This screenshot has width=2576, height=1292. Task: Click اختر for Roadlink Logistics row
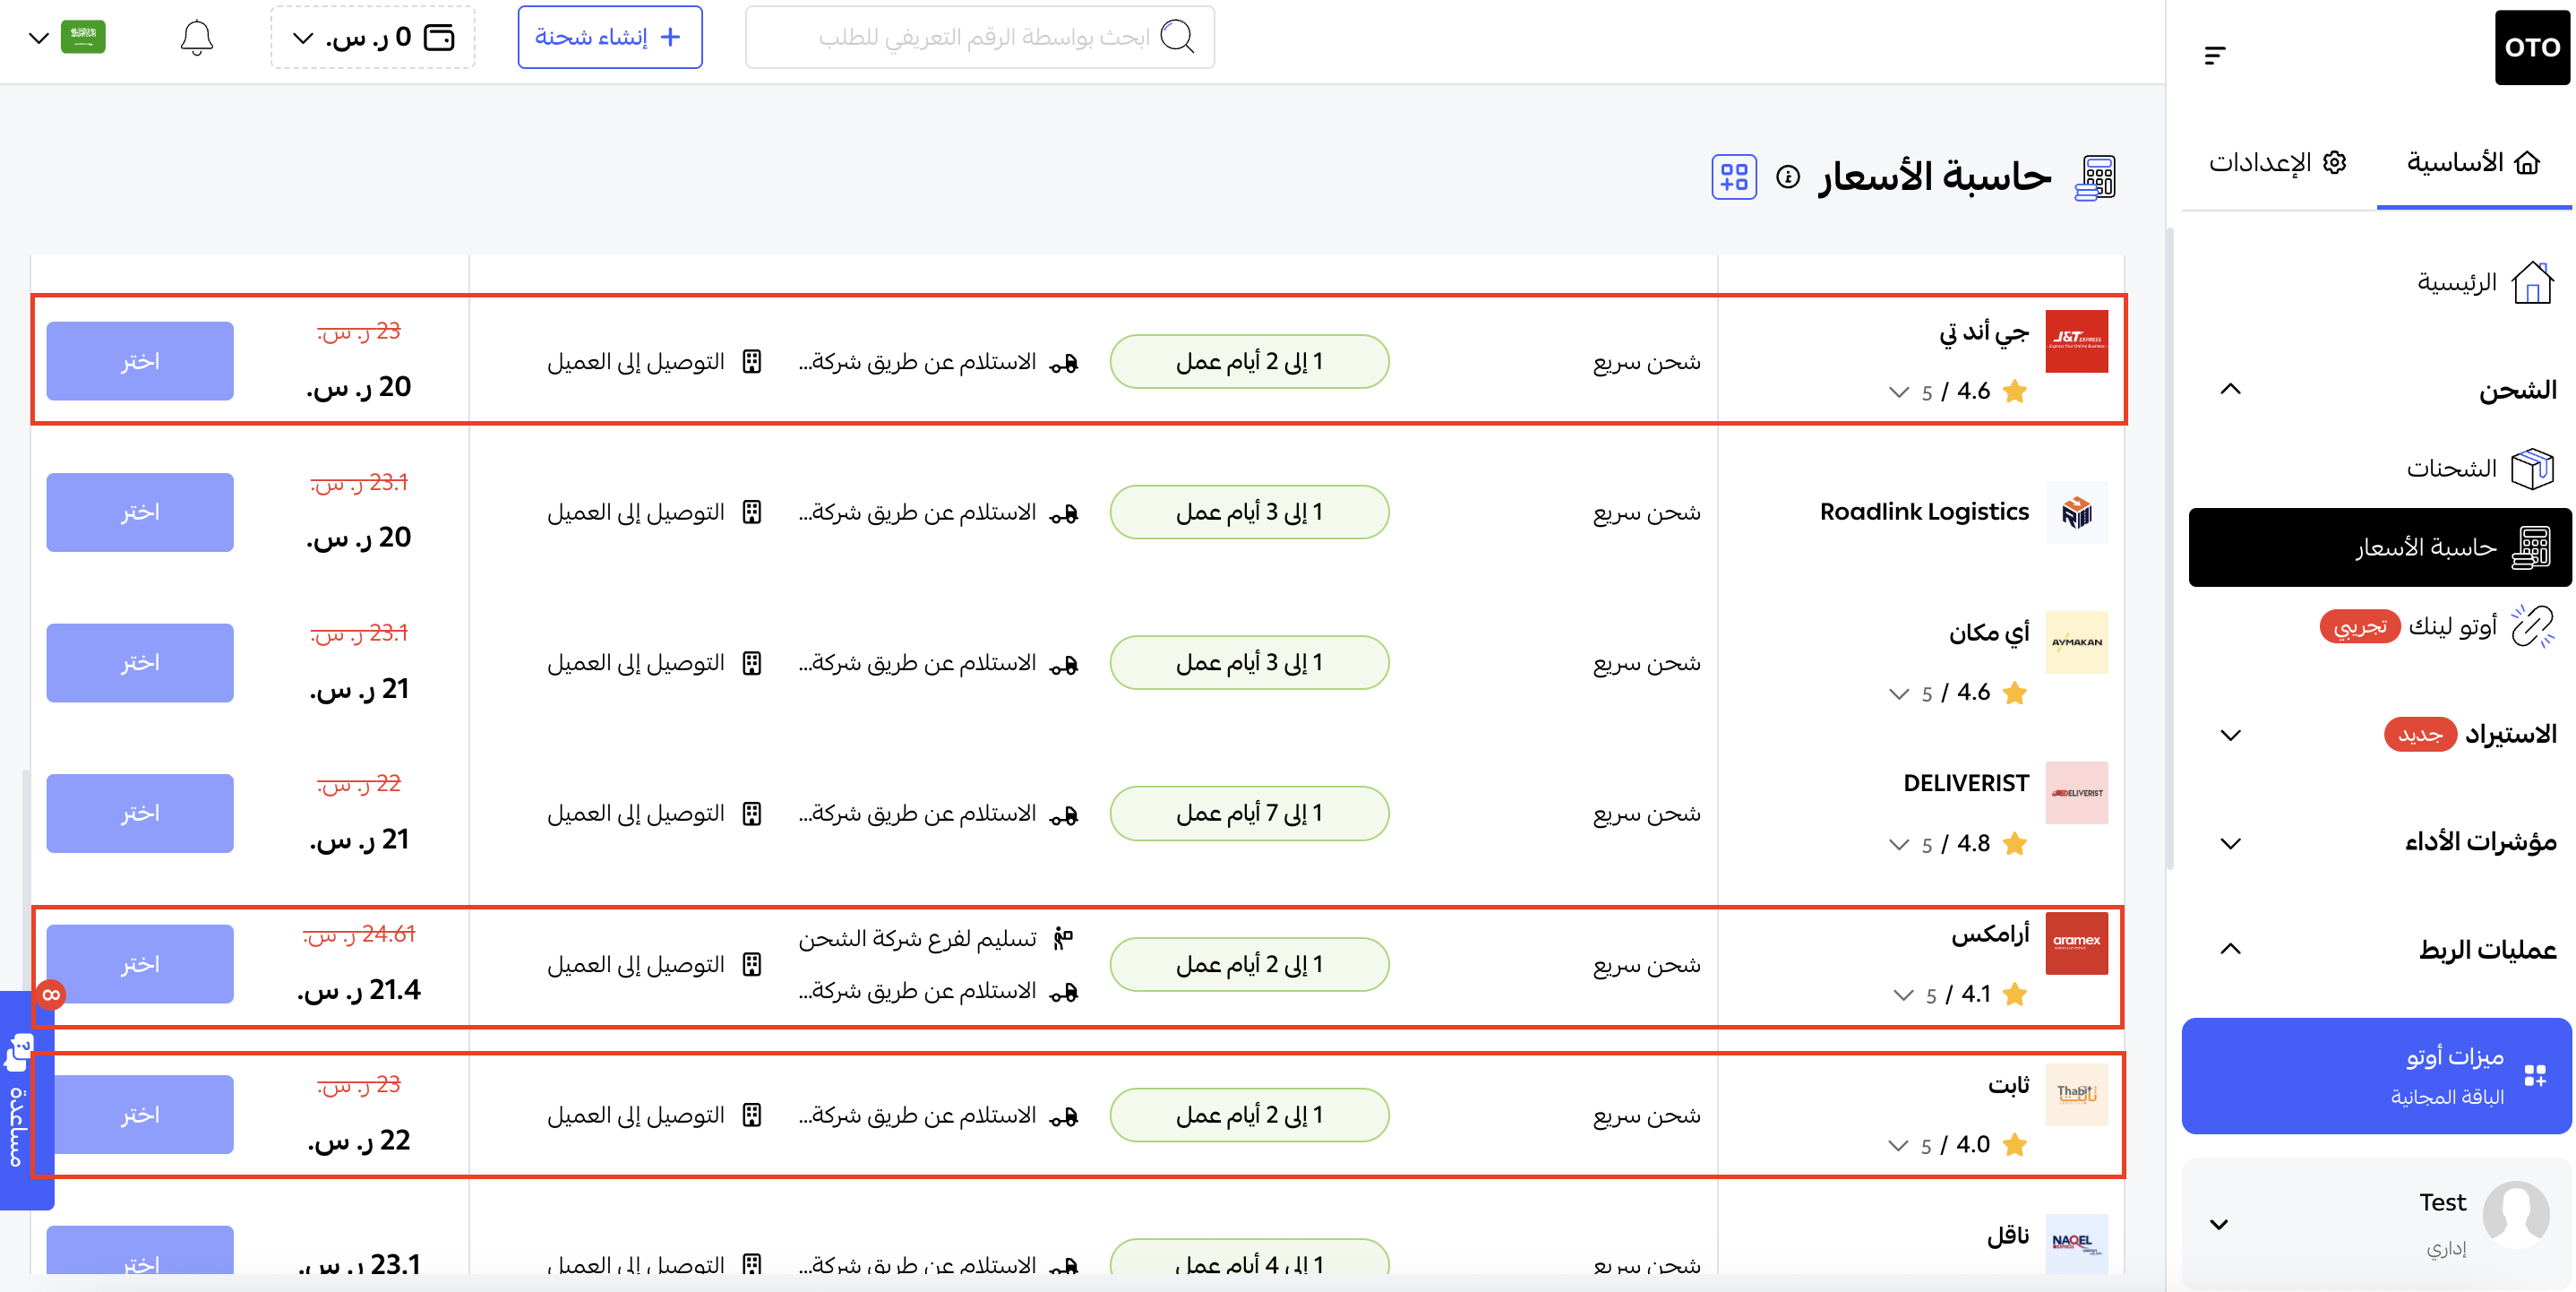(140, 512)
